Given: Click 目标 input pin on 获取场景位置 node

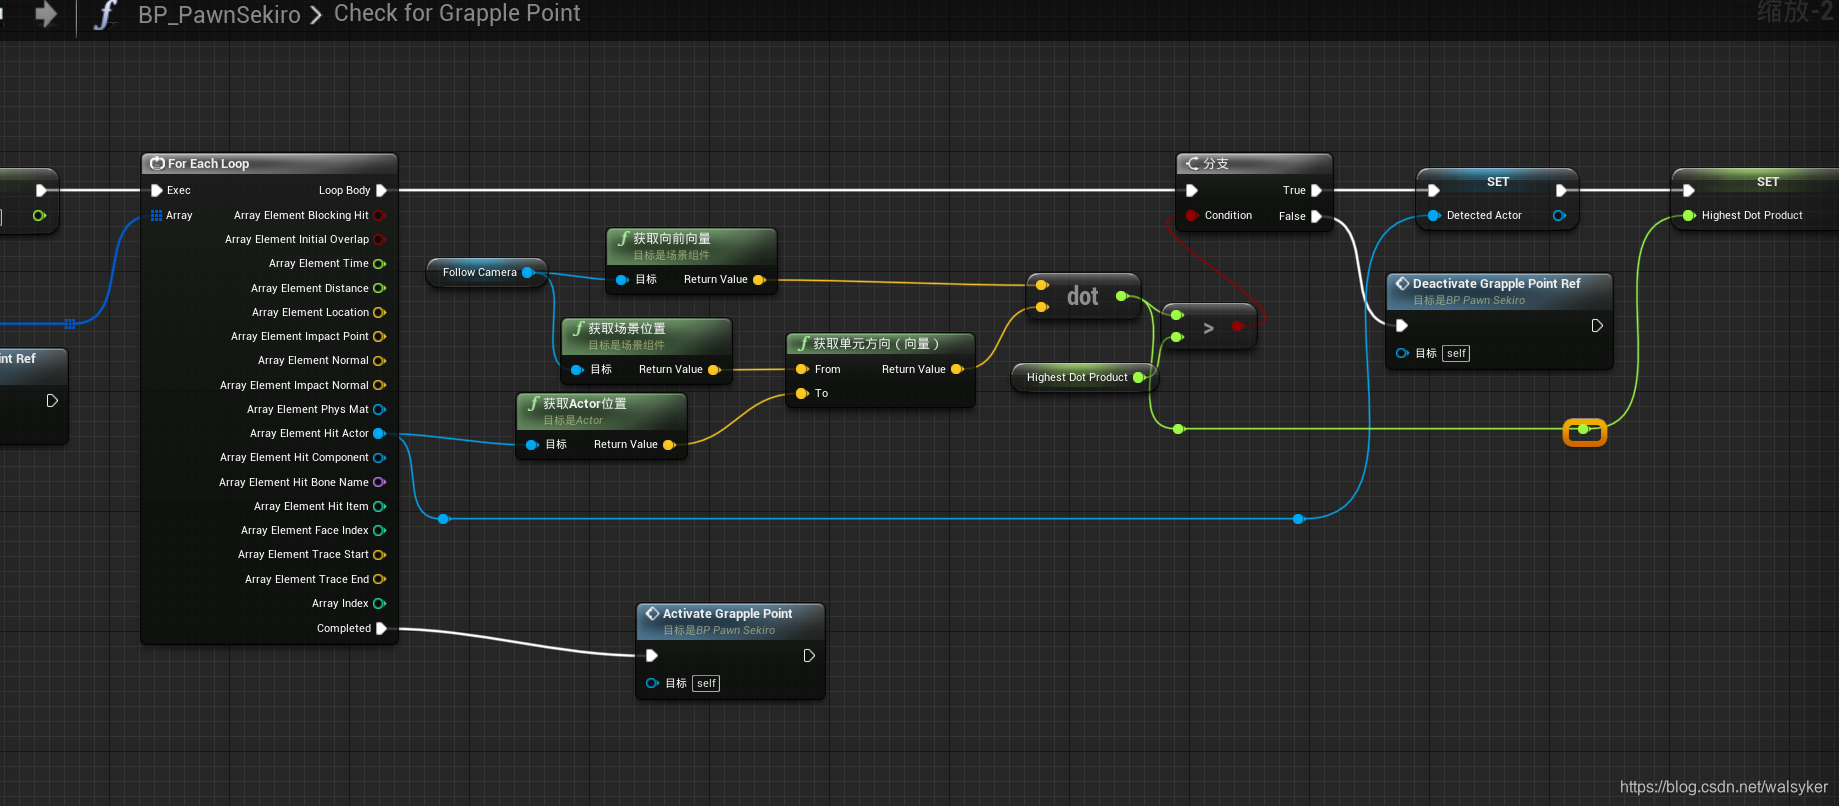Looking at the screenshot, I should pyautogui.click(x=577, y=370).
